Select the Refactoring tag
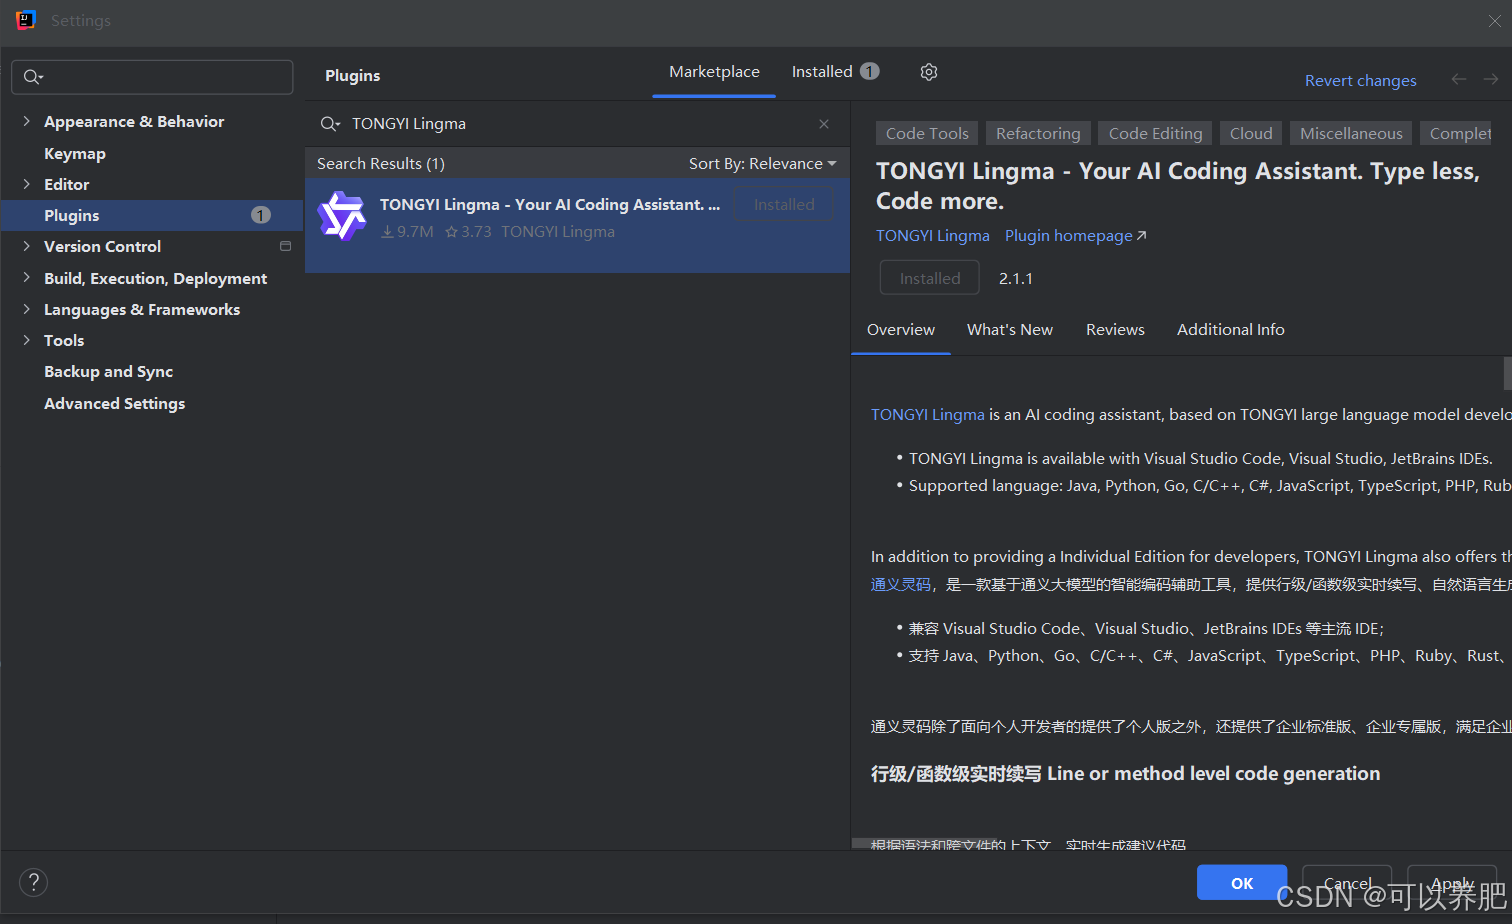Viewport: 1512px width, 924px height. tap(1038, 133)
